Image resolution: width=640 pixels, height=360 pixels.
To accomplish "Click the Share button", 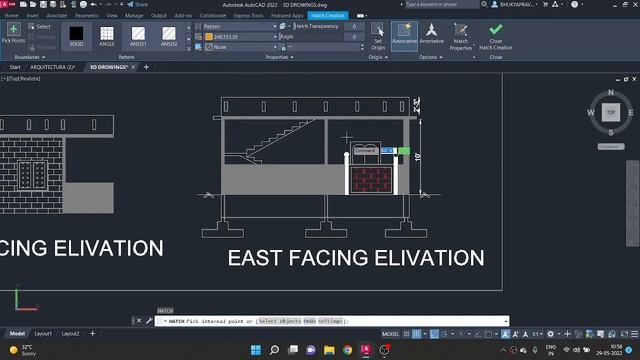I will pos(138,4).
